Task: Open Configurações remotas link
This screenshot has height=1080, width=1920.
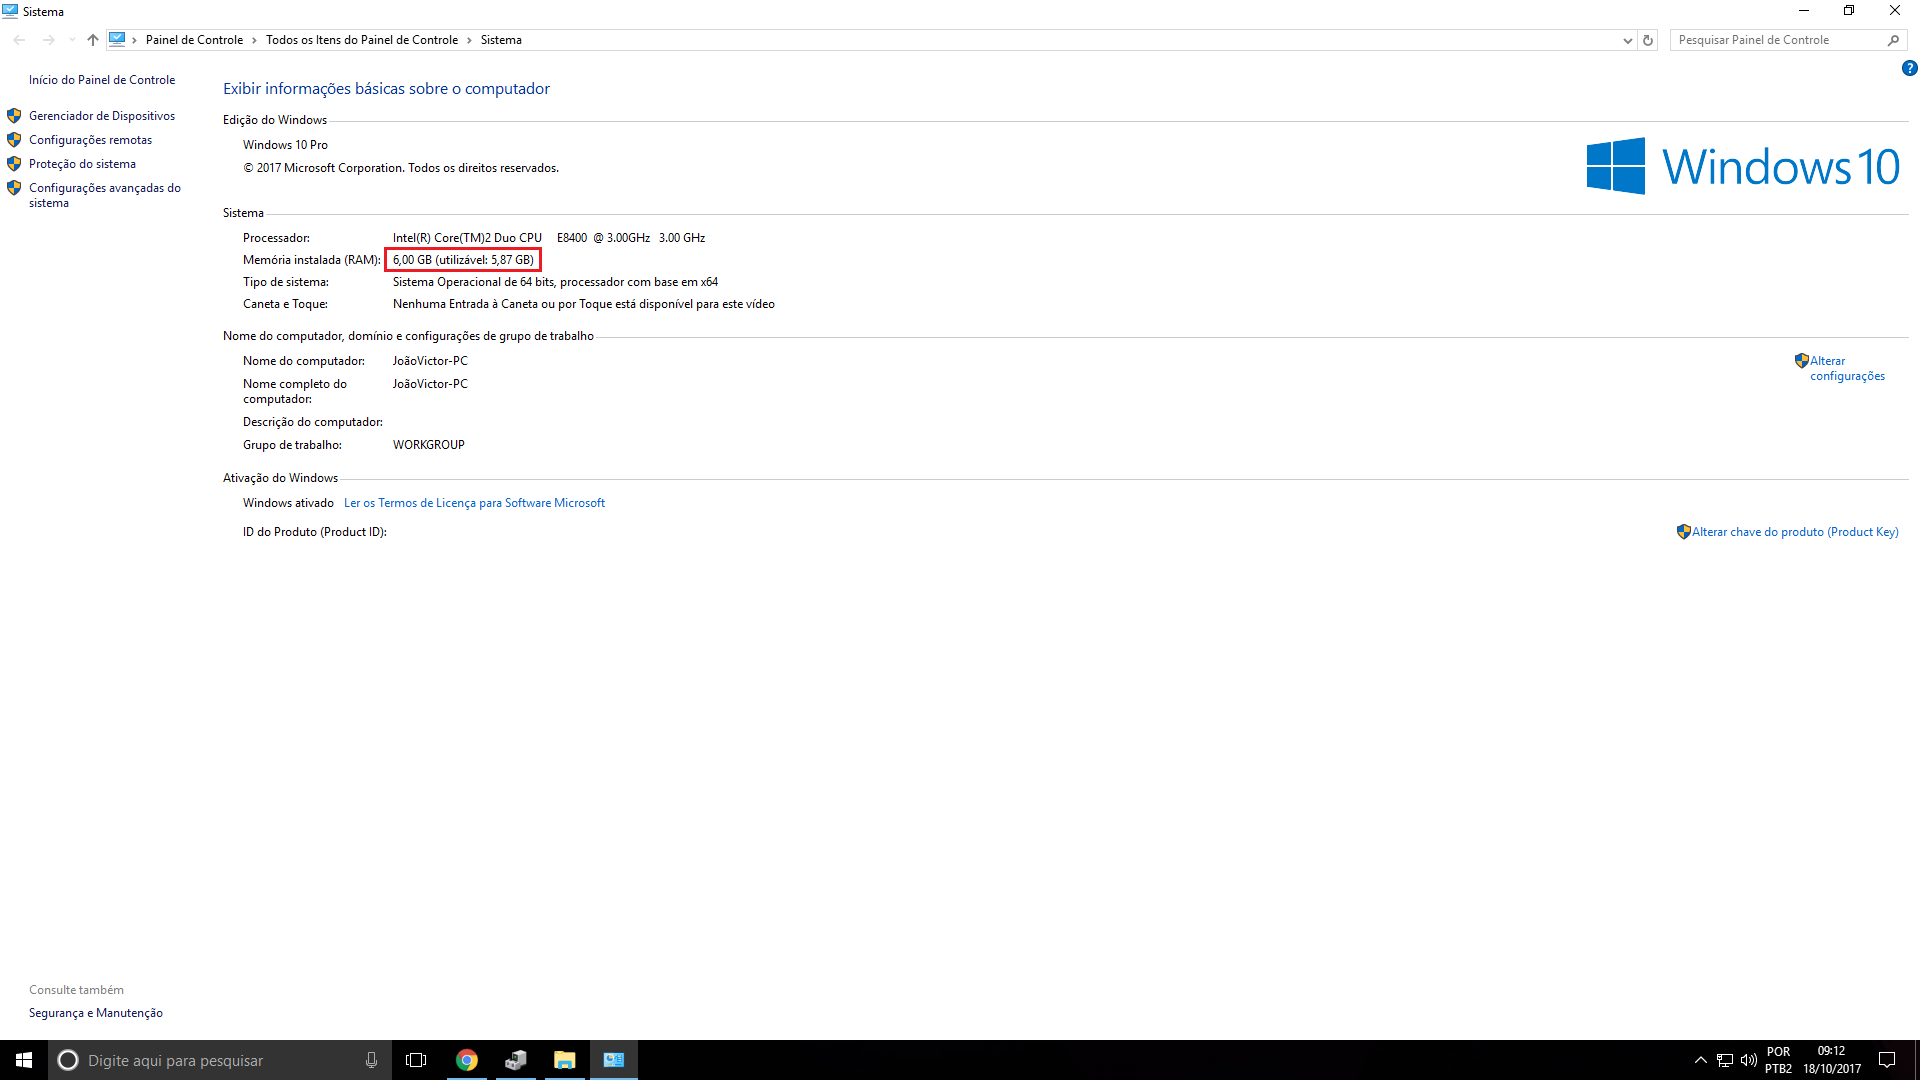Action: tap(90, 140)
